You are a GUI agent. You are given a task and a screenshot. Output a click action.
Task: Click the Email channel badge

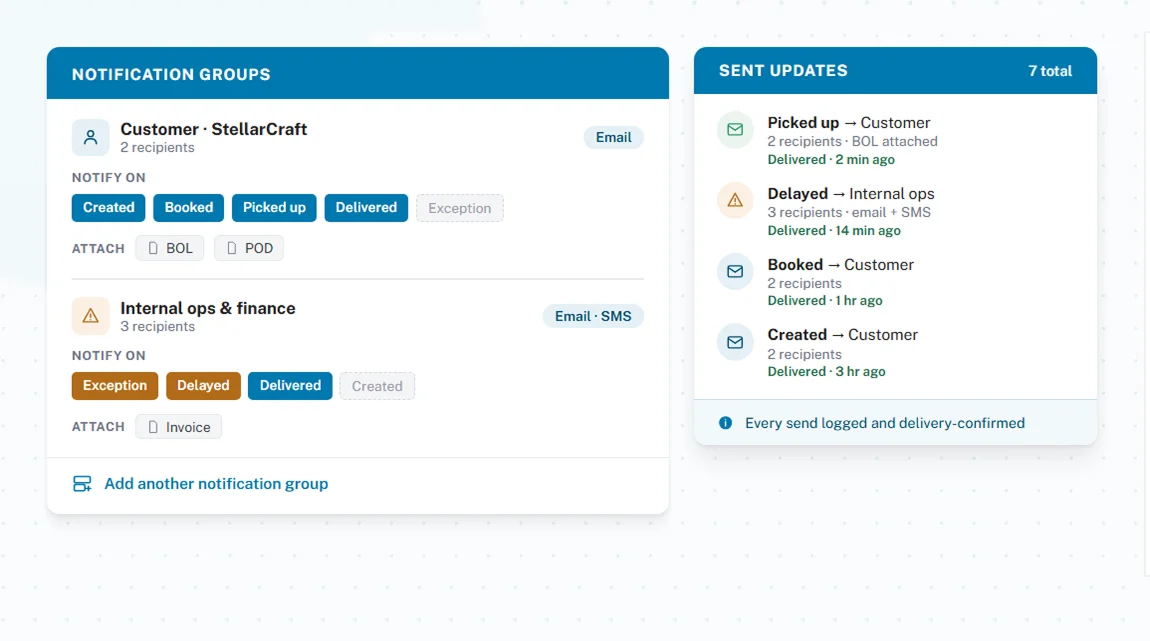point(613,137)
